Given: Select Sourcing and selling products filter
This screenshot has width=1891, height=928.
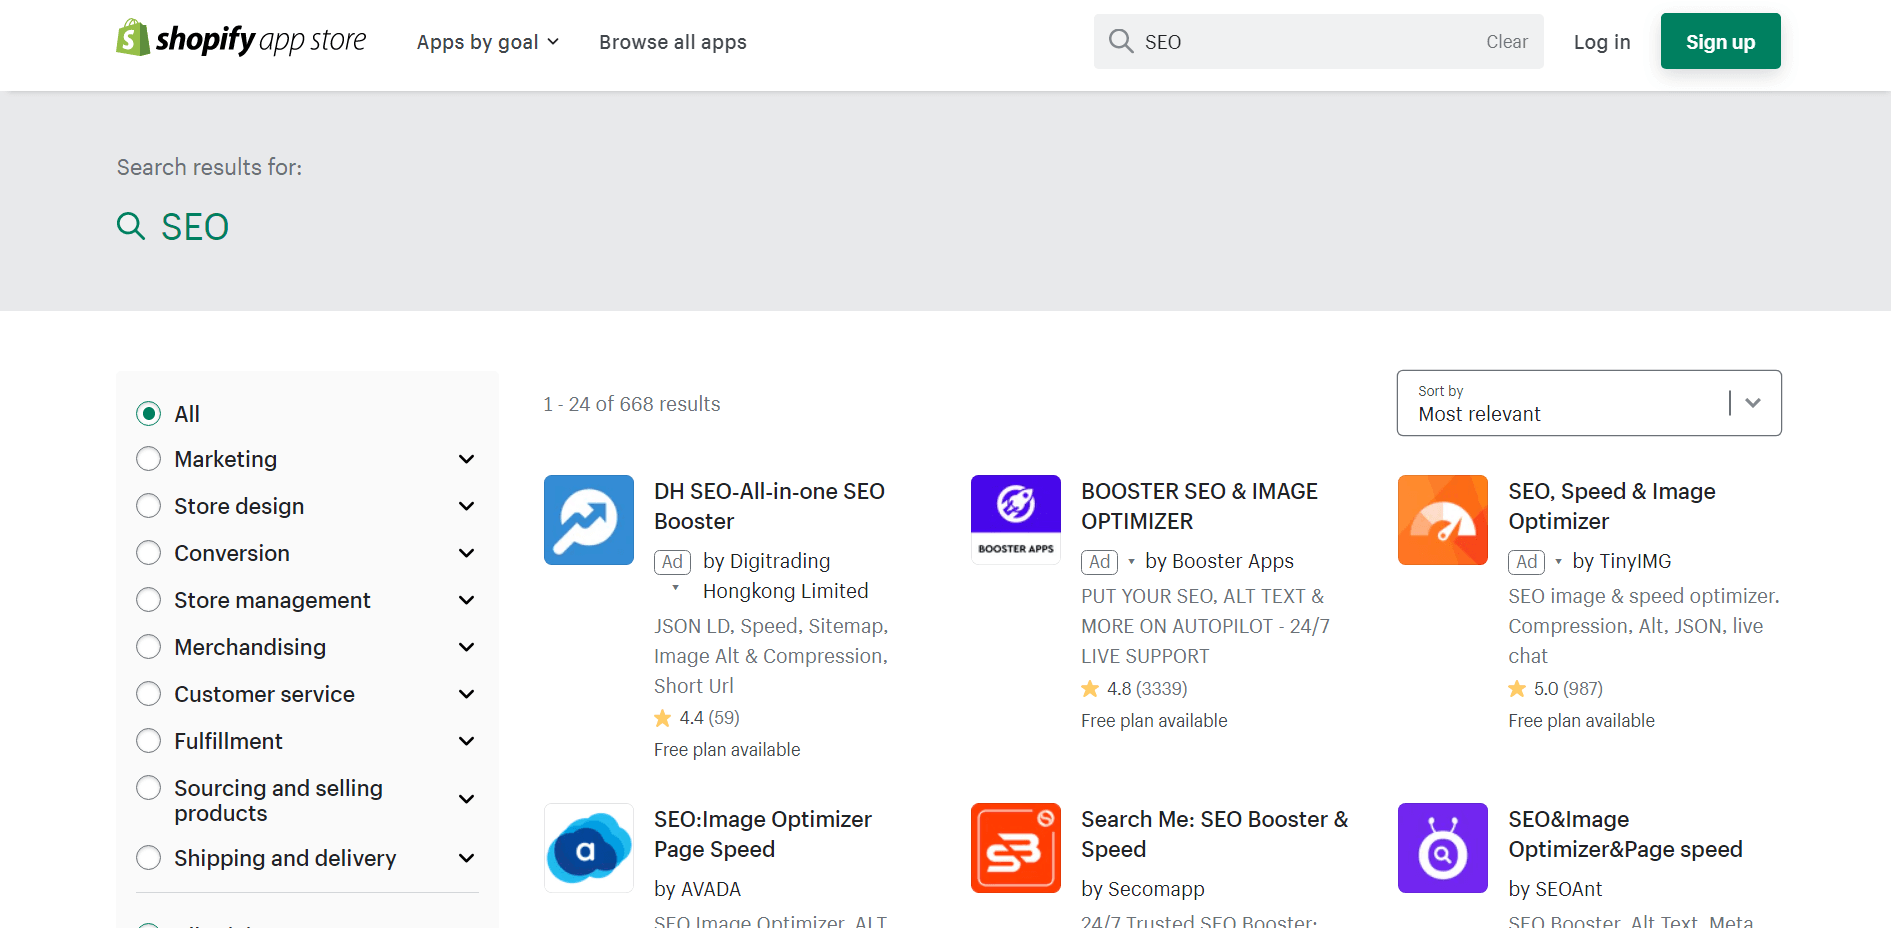Looking at the screenshot, I should pyautogui.click(x=149, y=788).
